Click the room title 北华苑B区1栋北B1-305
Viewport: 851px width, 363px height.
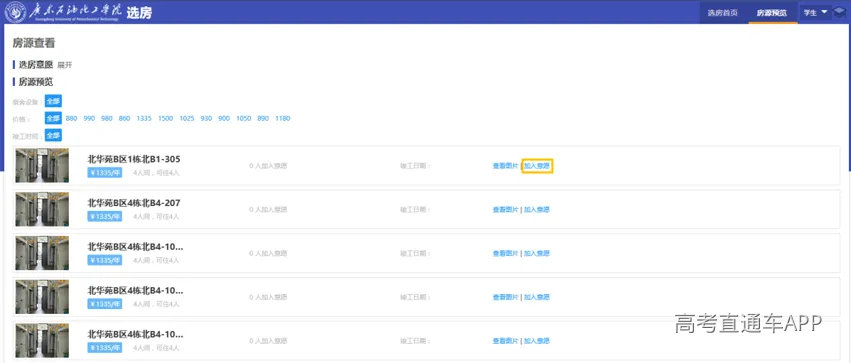pyautogui.click(x=134, y=159)
